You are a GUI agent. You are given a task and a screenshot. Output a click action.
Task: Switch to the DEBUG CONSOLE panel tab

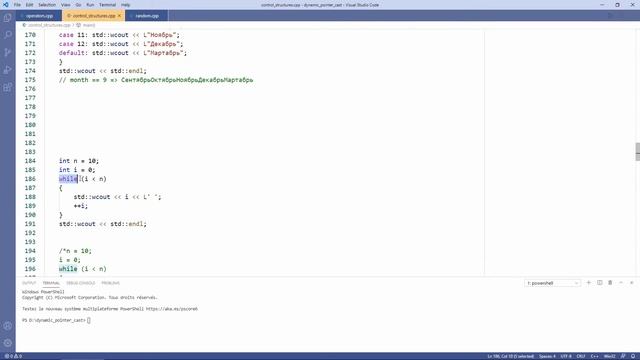(x=80, y=283)
